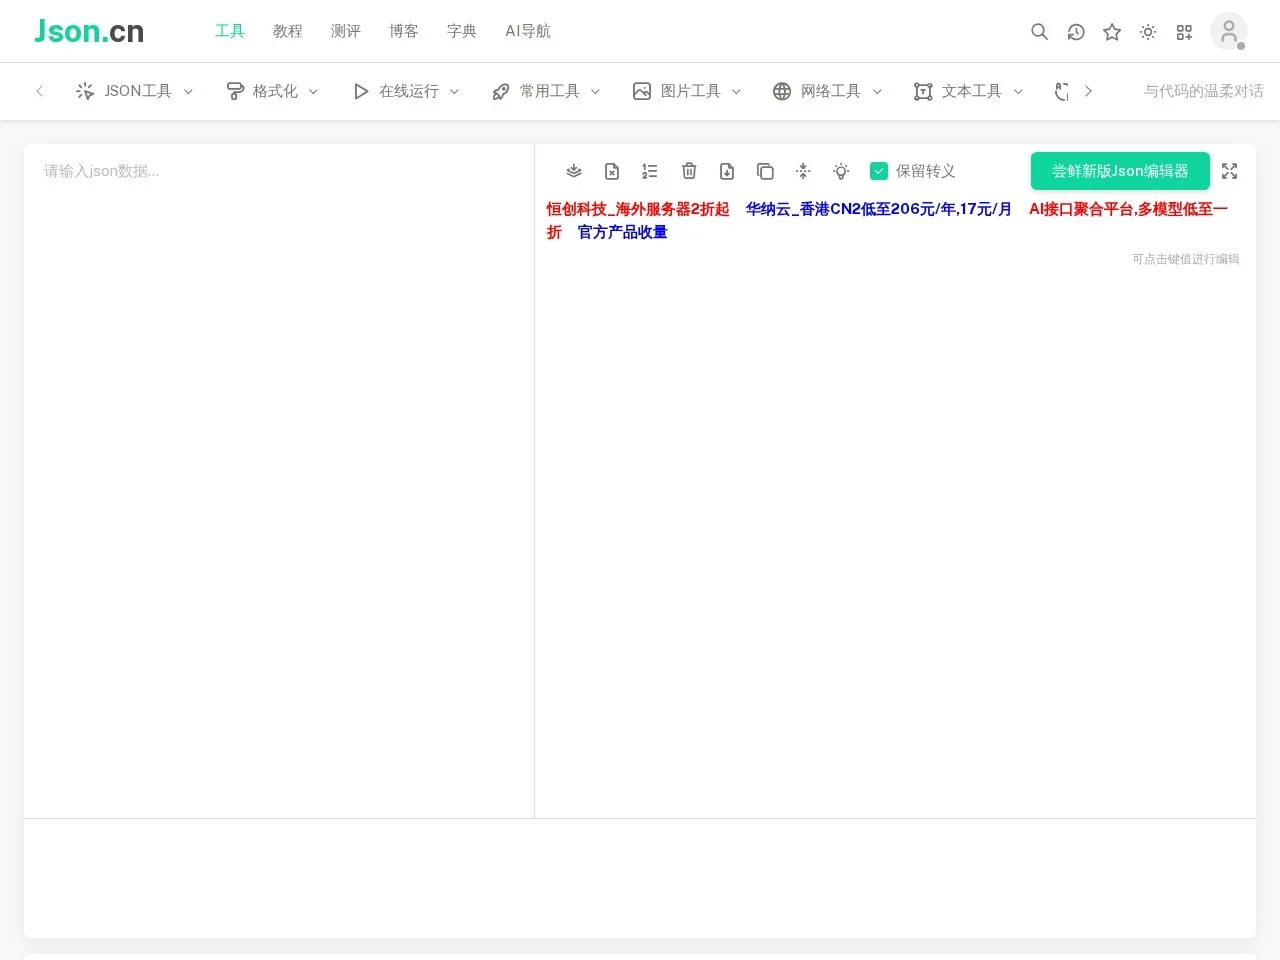This screenshot has width=1280, height=960.
Task: Uncheck the 保留转义 checkbox
Action: tap(879, 171)
